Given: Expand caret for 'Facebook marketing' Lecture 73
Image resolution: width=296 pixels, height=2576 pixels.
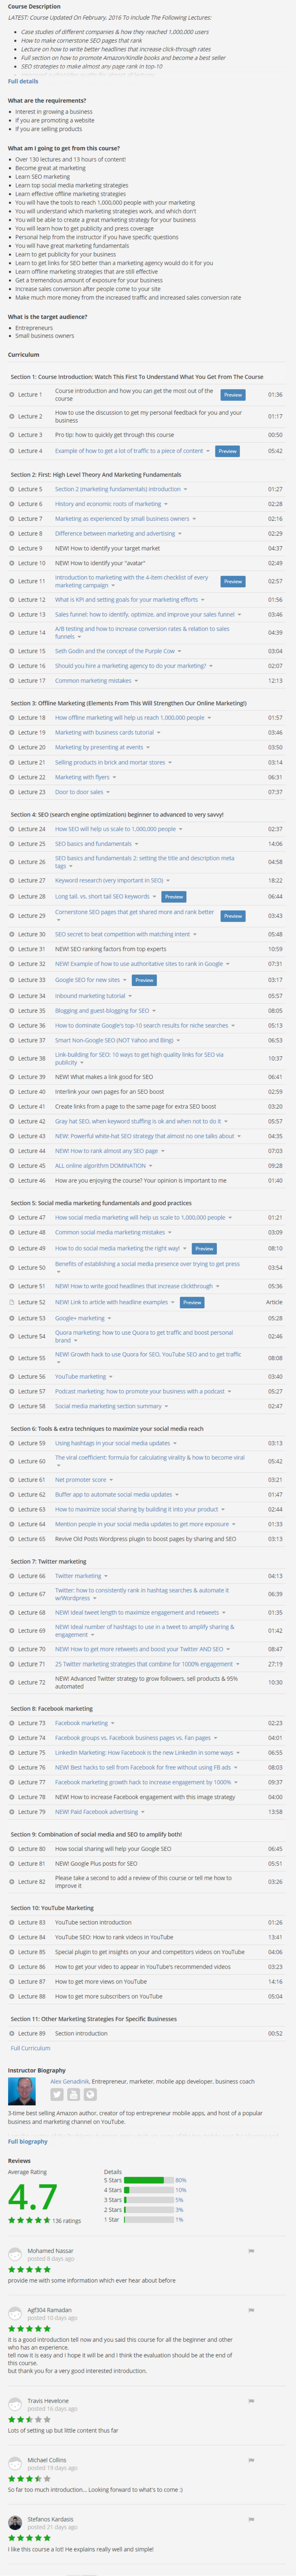Looking at the screenshot, I should click(113, 1723).
